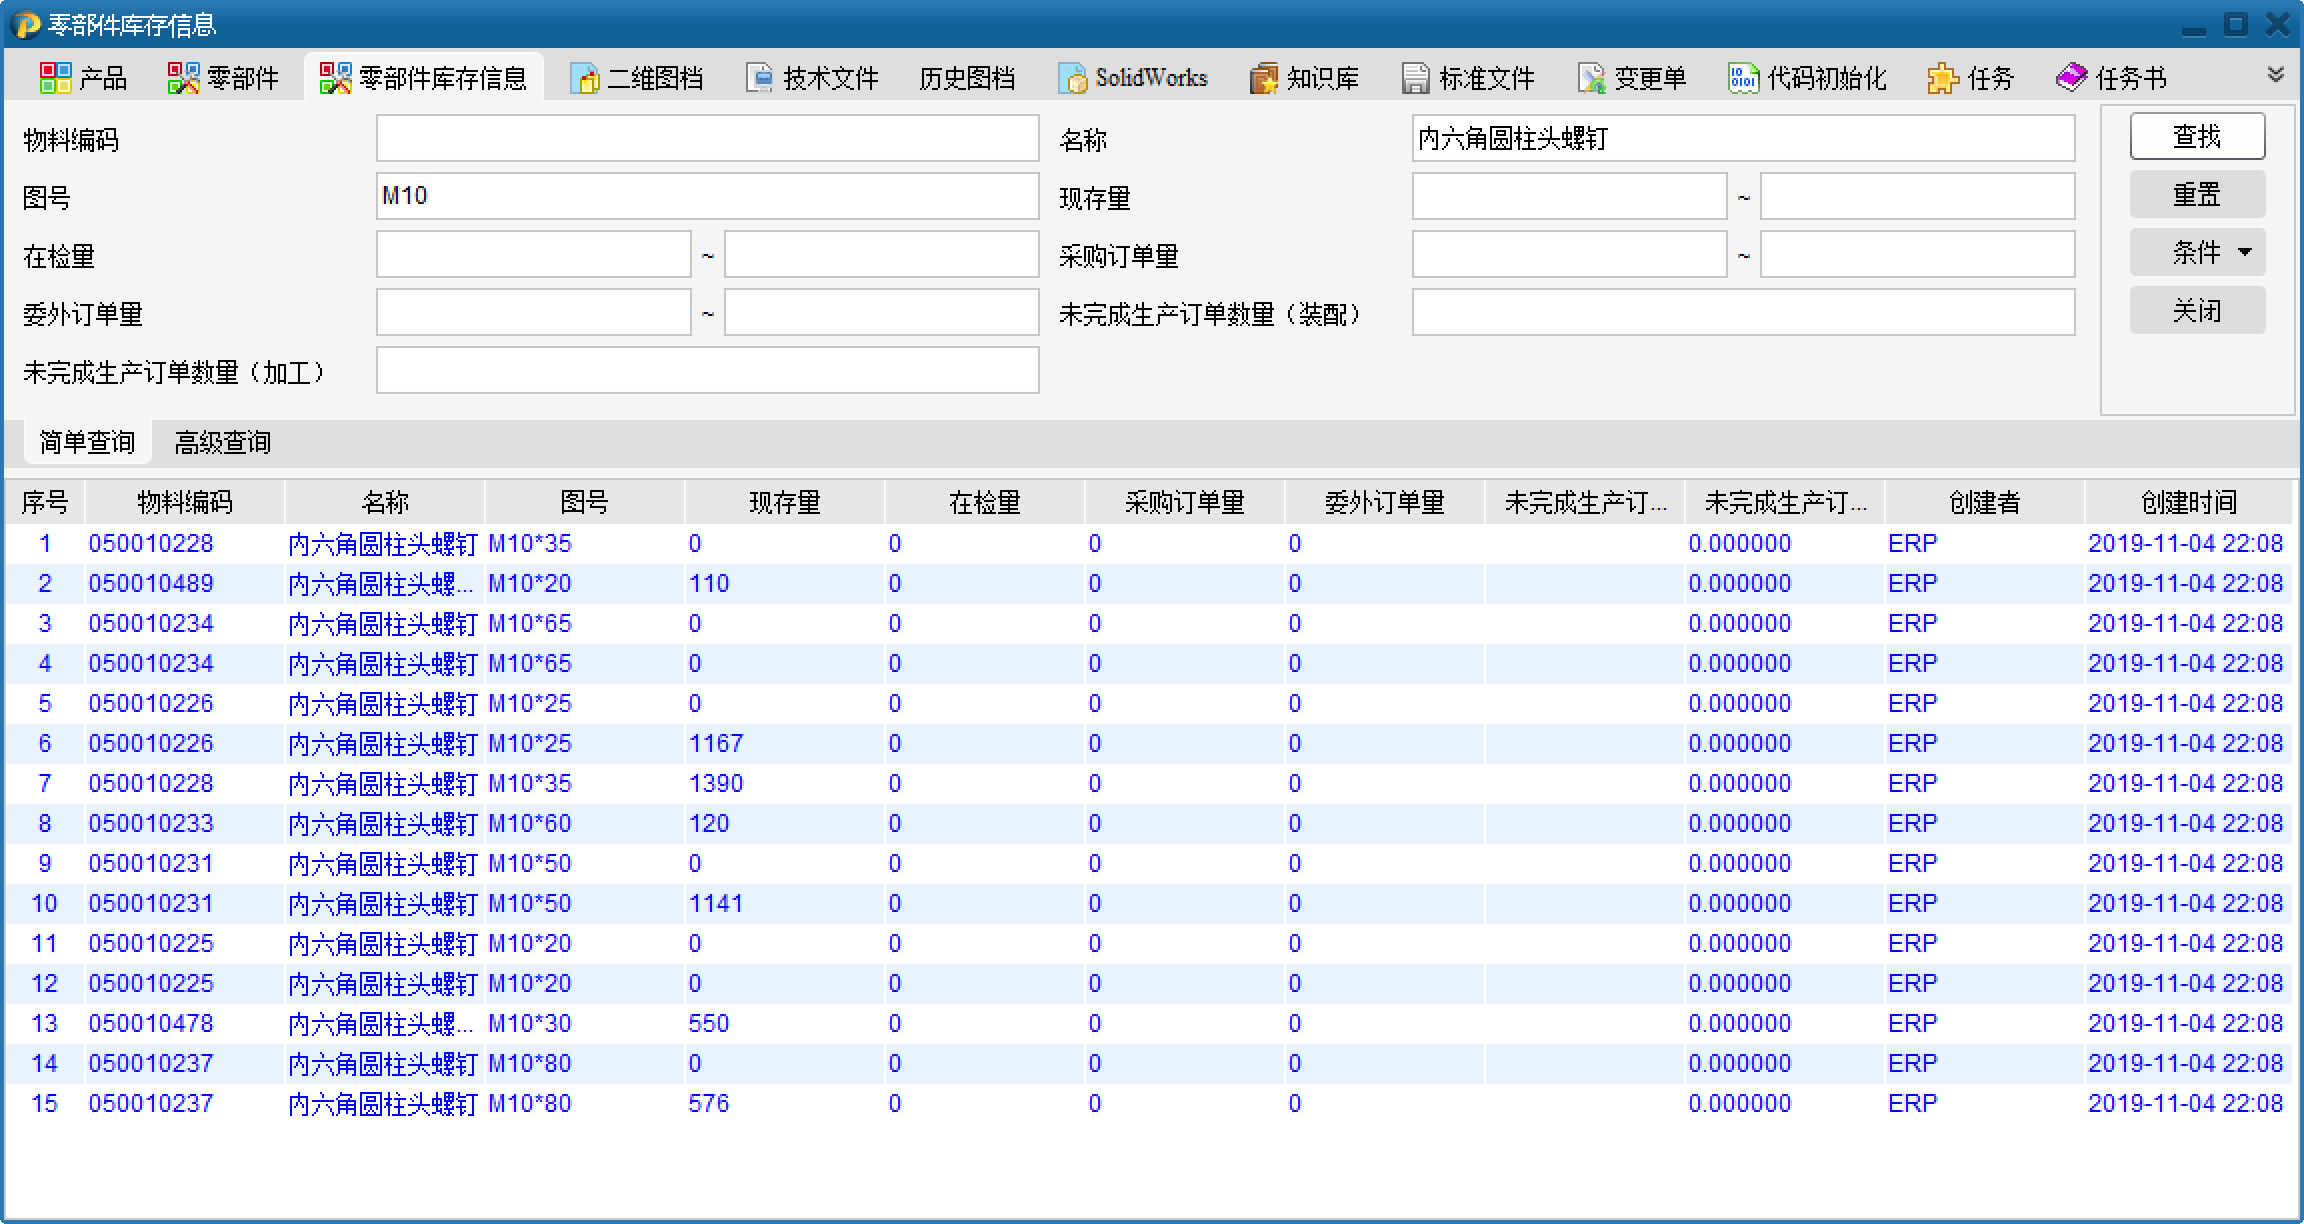Image resolution: width=2304 pixels, height=1224 pixels.
Task: Sort by 现存量 column header
Action: 784,502
